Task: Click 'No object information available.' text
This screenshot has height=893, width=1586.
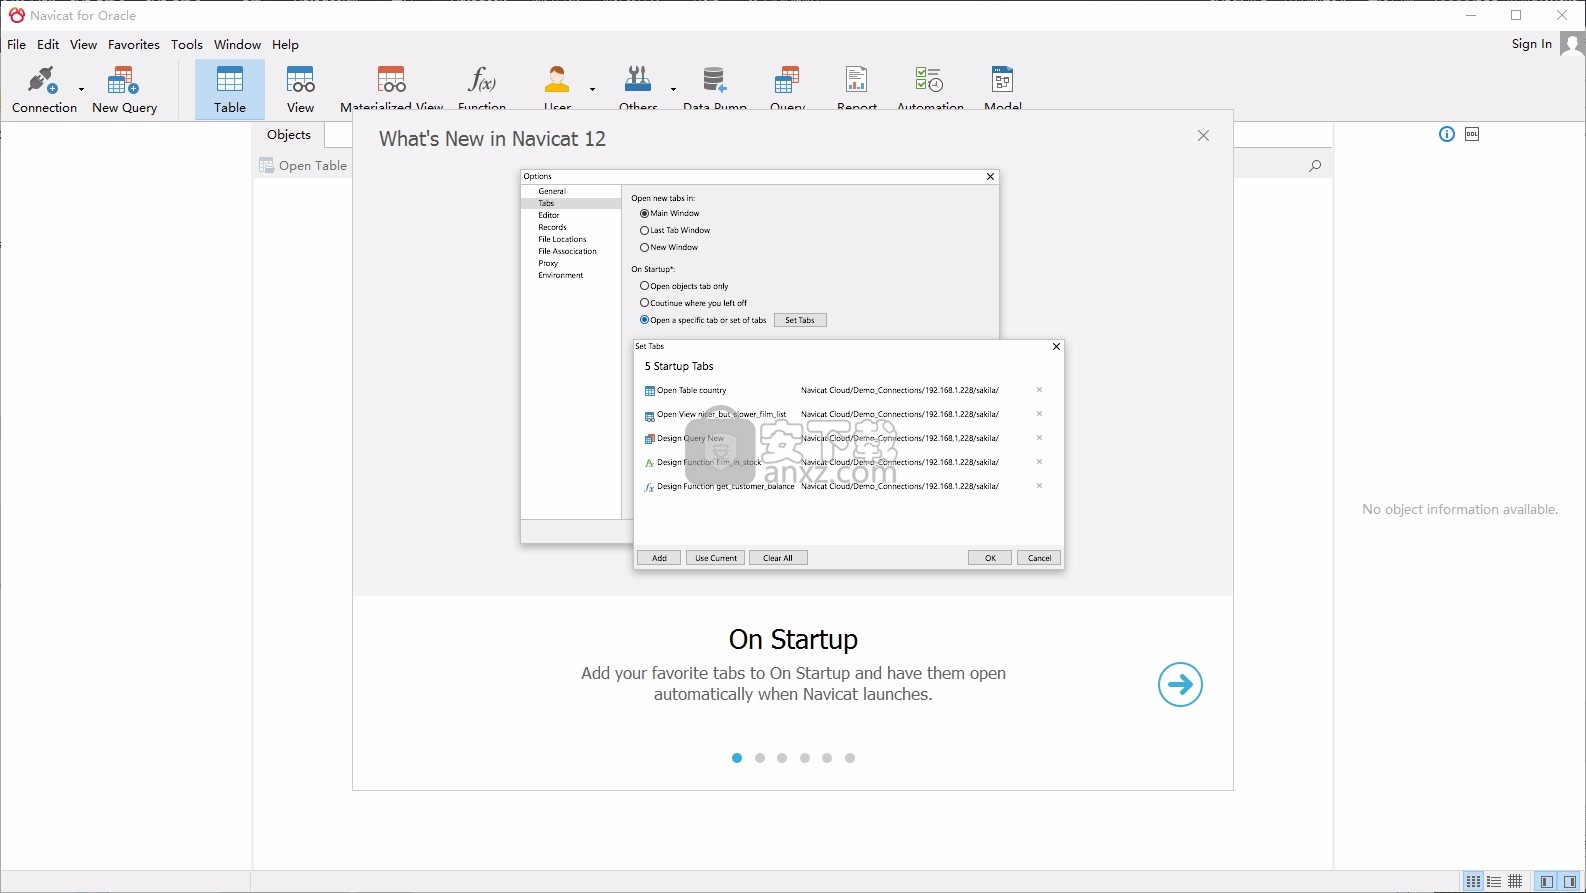Action: pyautogui.click(x=1460, y=510)
